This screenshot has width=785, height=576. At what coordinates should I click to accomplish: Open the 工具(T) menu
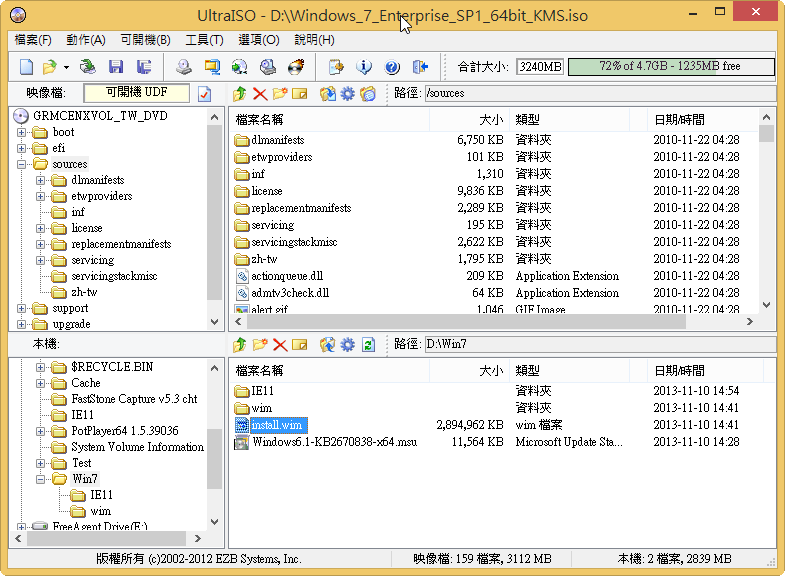(x=204, y=40)
